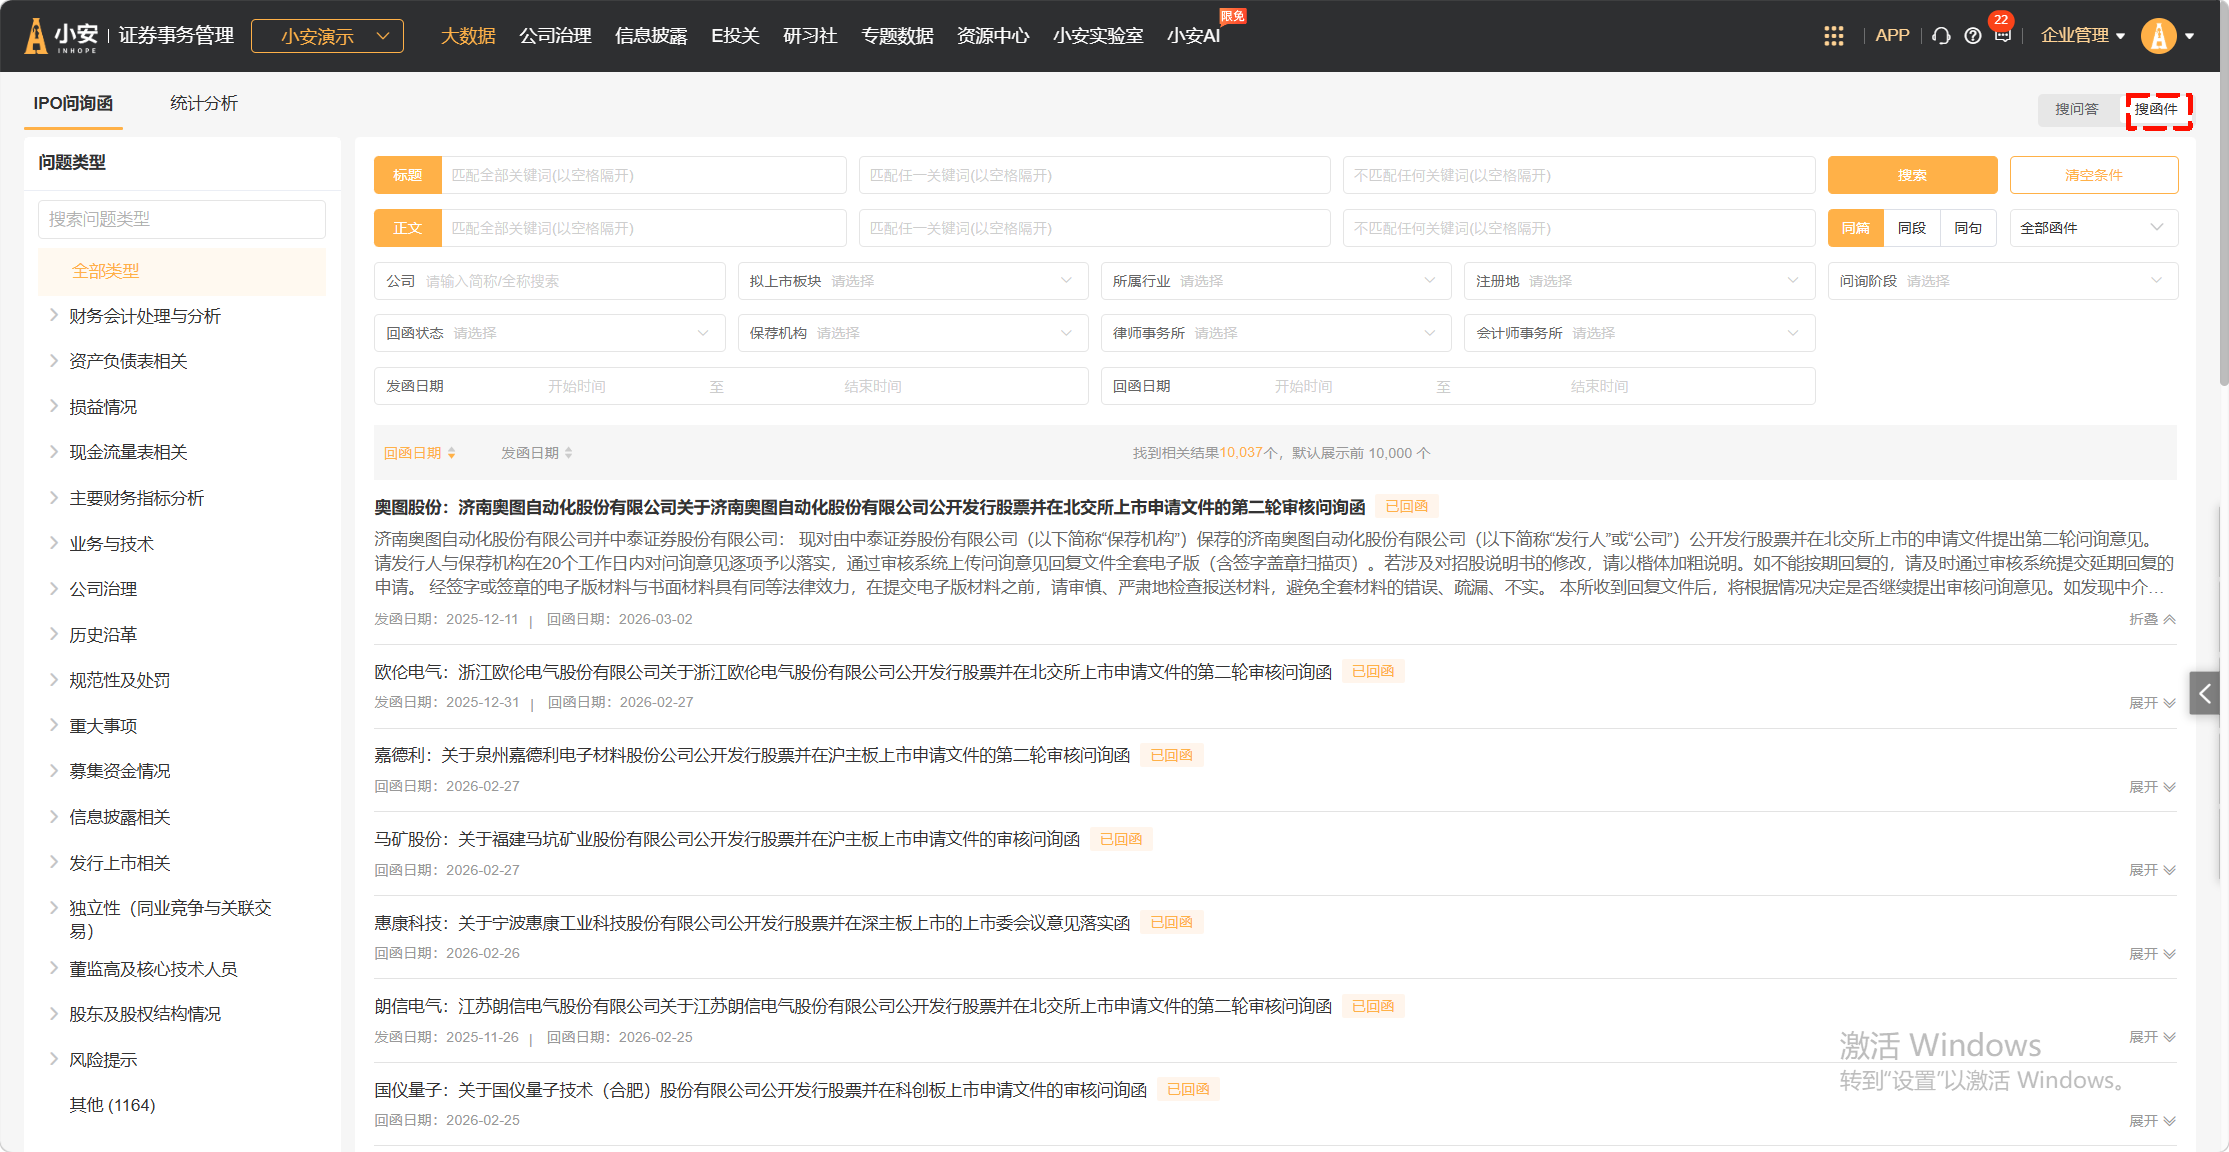Click the 清空条件 button
This screenshot has width=2229, height=1152.
click(x=2093, y=175)
